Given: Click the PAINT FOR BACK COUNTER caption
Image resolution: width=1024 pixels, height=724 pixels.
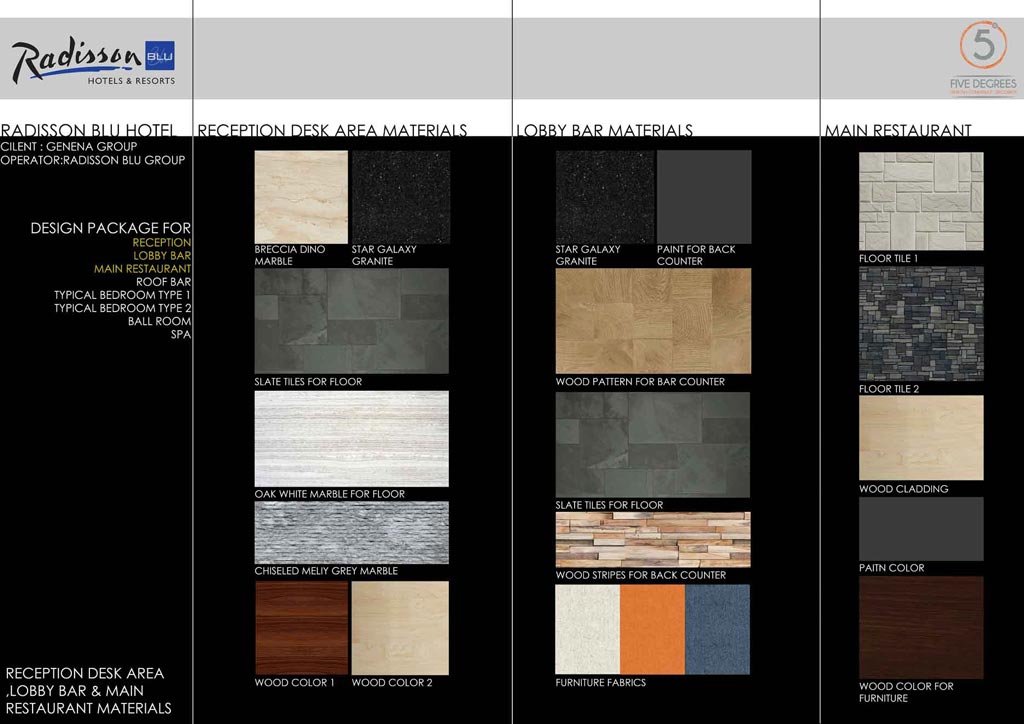Looking at the screenshot, I should coord(696,255).
